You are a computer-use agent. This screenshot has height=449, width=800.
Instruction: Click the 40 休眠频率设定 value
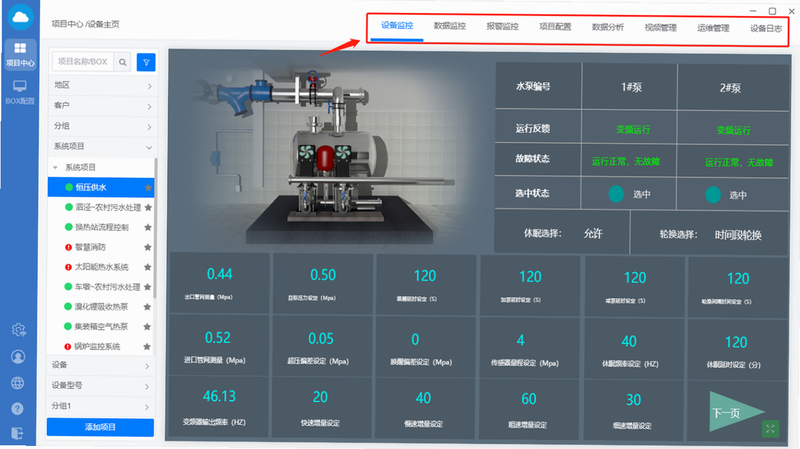[629, 341]
